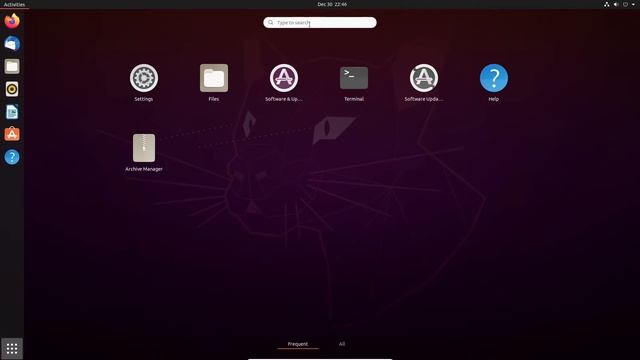Image resolution: width=640 pixels, height=360 pixels.
Task: Open Files from the app grid
Action: [x=214, y=78]
